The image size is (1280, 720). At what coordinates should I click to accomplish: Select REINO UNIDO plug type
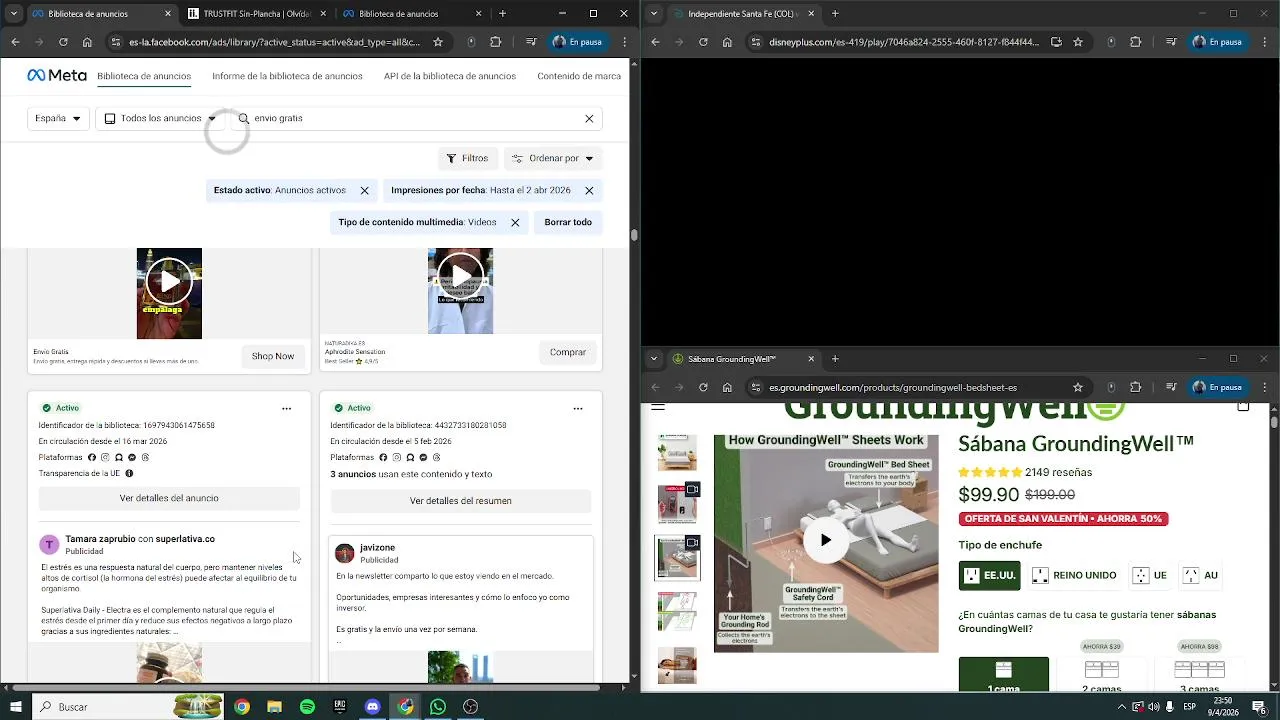tap(1073, 575)
